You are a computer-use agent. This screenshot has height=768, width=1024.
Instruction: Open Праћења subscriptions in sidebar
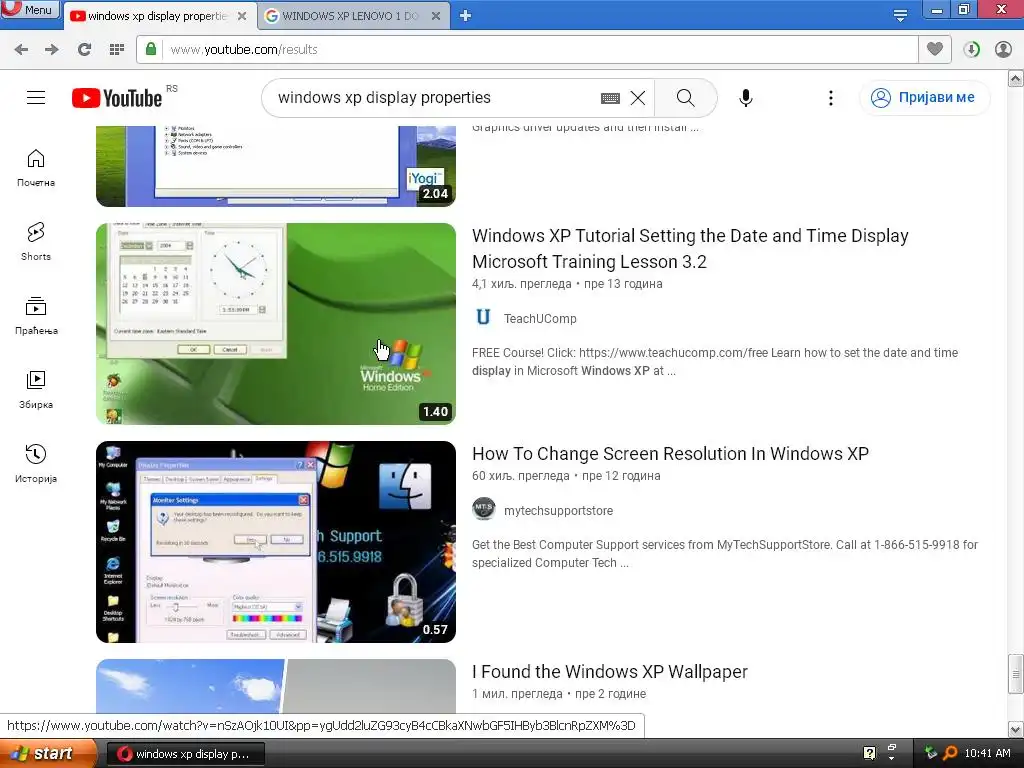click(36, 315)
